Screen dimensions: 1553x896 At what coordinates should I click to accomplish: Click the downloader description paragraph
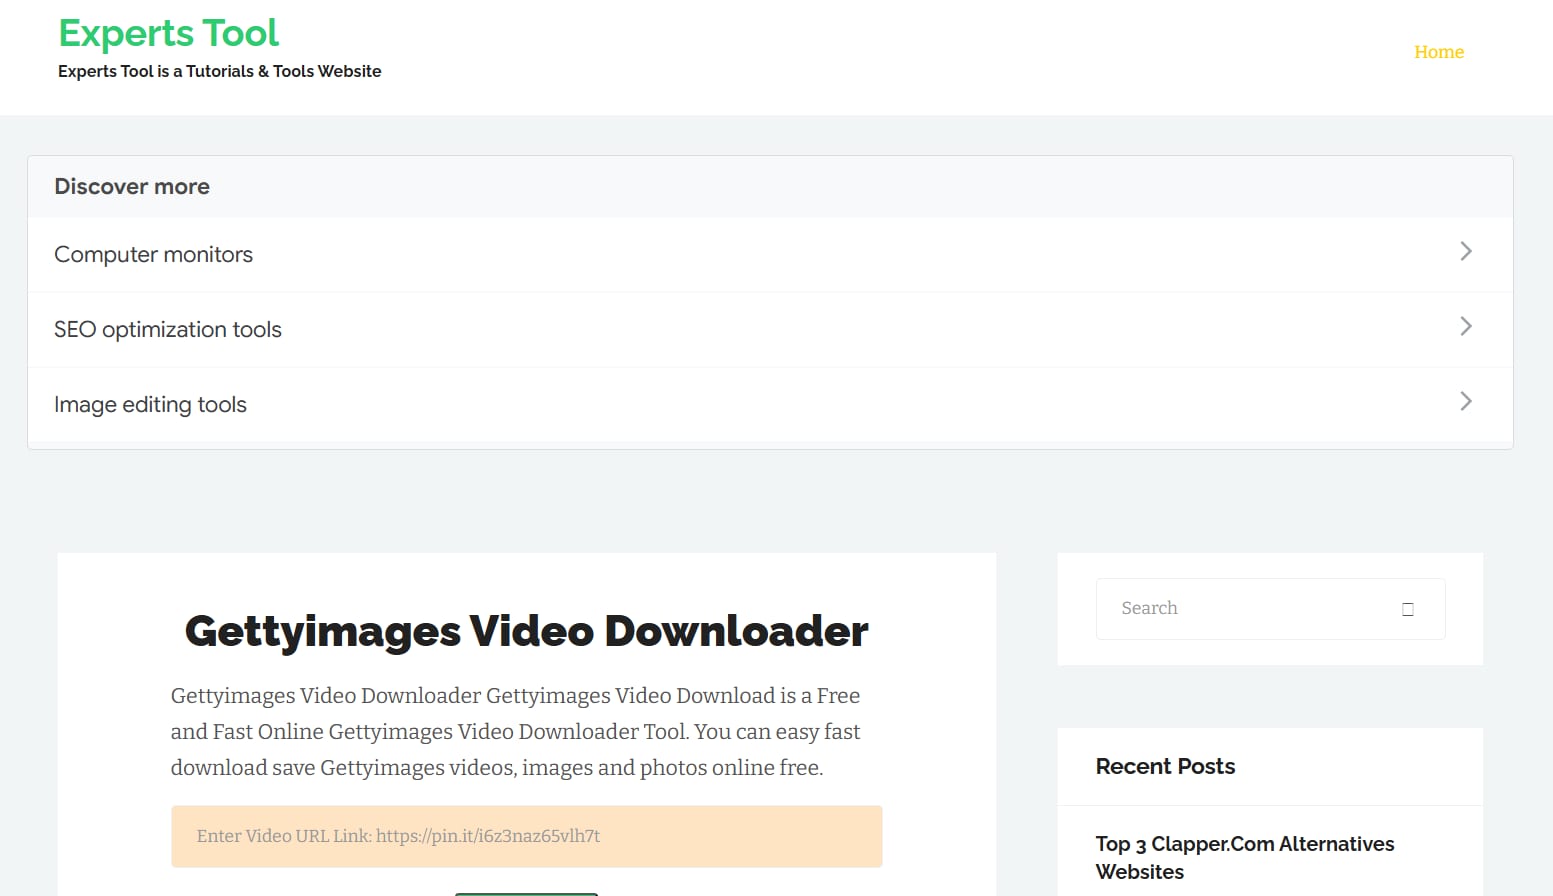pyautogui.click(x=515, y=731)
